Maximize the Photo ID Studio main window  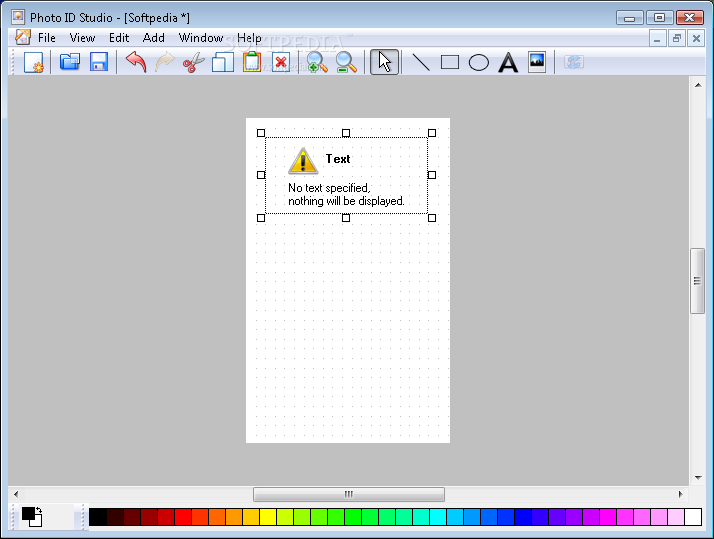click(659, 18)
